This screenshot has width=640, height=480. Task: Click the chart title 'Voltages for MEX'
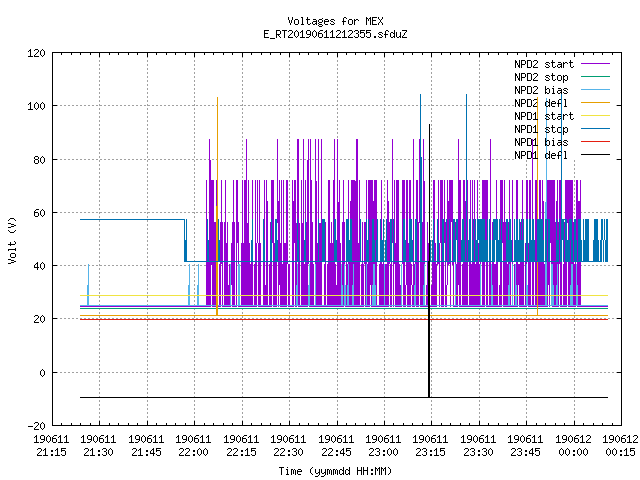335,21
